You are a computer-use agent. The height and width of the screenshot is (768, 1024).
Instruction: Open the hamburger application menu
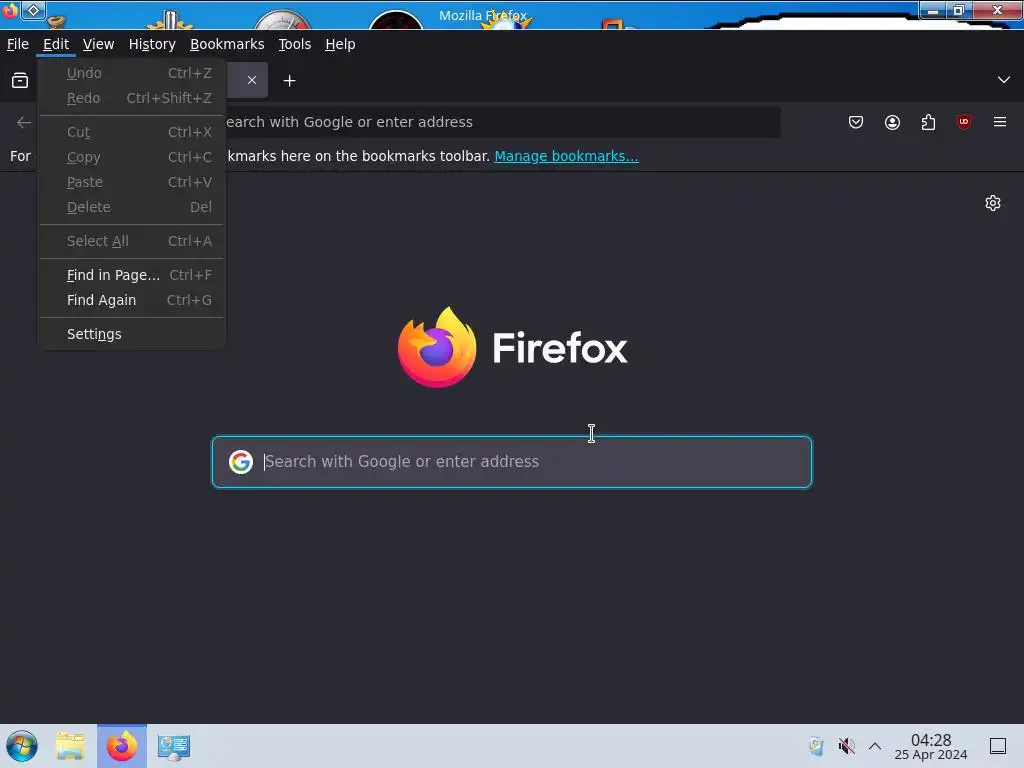click(1000, 122)
